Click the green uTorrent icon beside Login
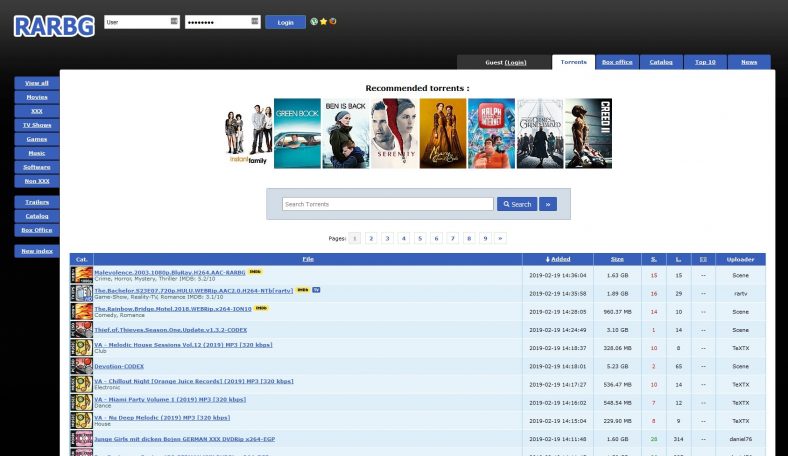Image resolution: width=788 pixels, height=456 pixels. [x=314, y=22]
